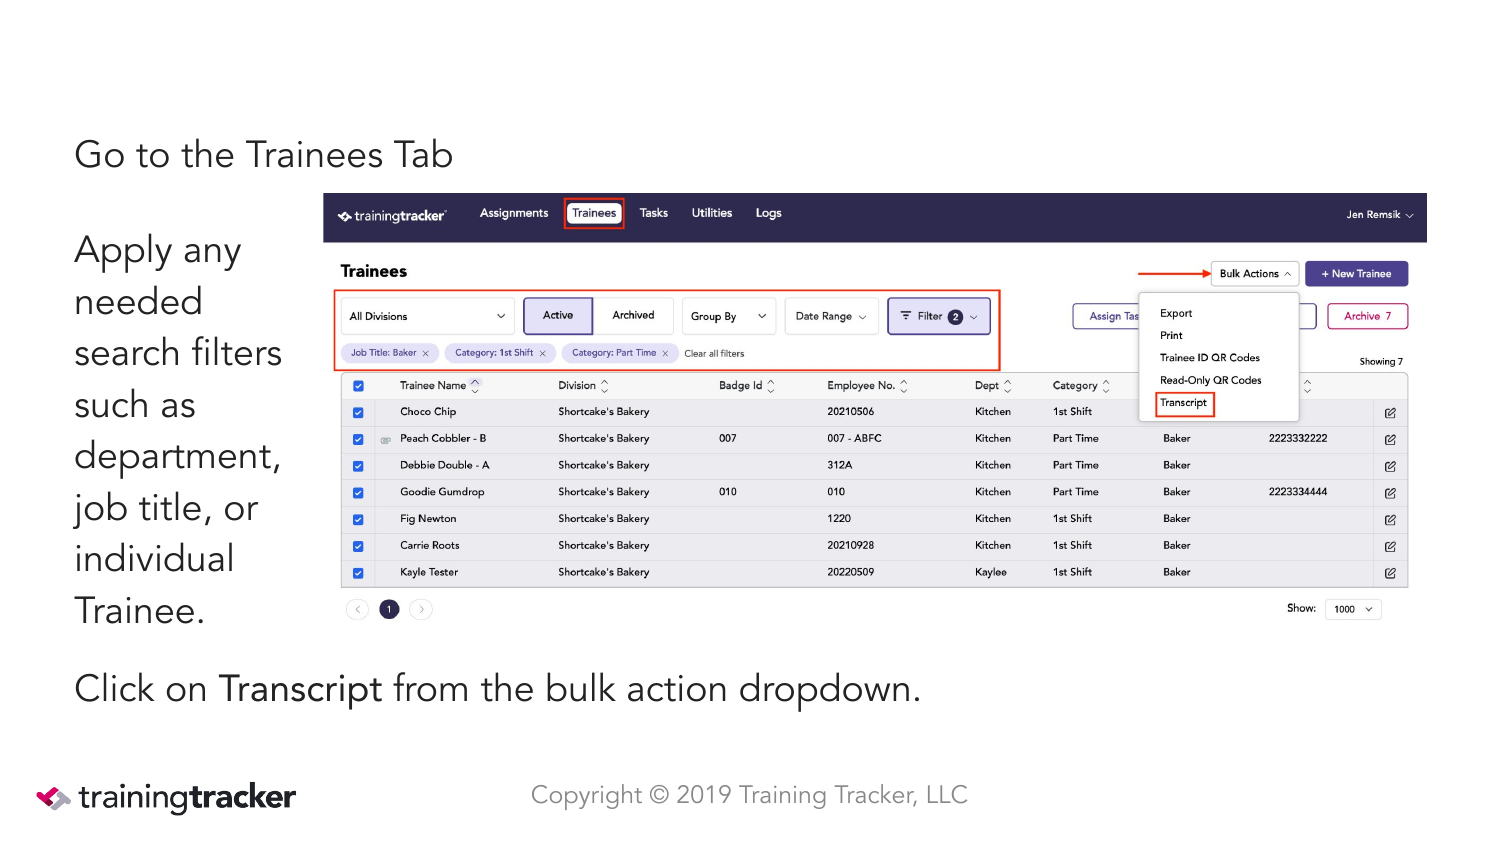Switch to the Active trainees toggle
The height and width of the screenshot is (844, 1500).
coord(558,316)
